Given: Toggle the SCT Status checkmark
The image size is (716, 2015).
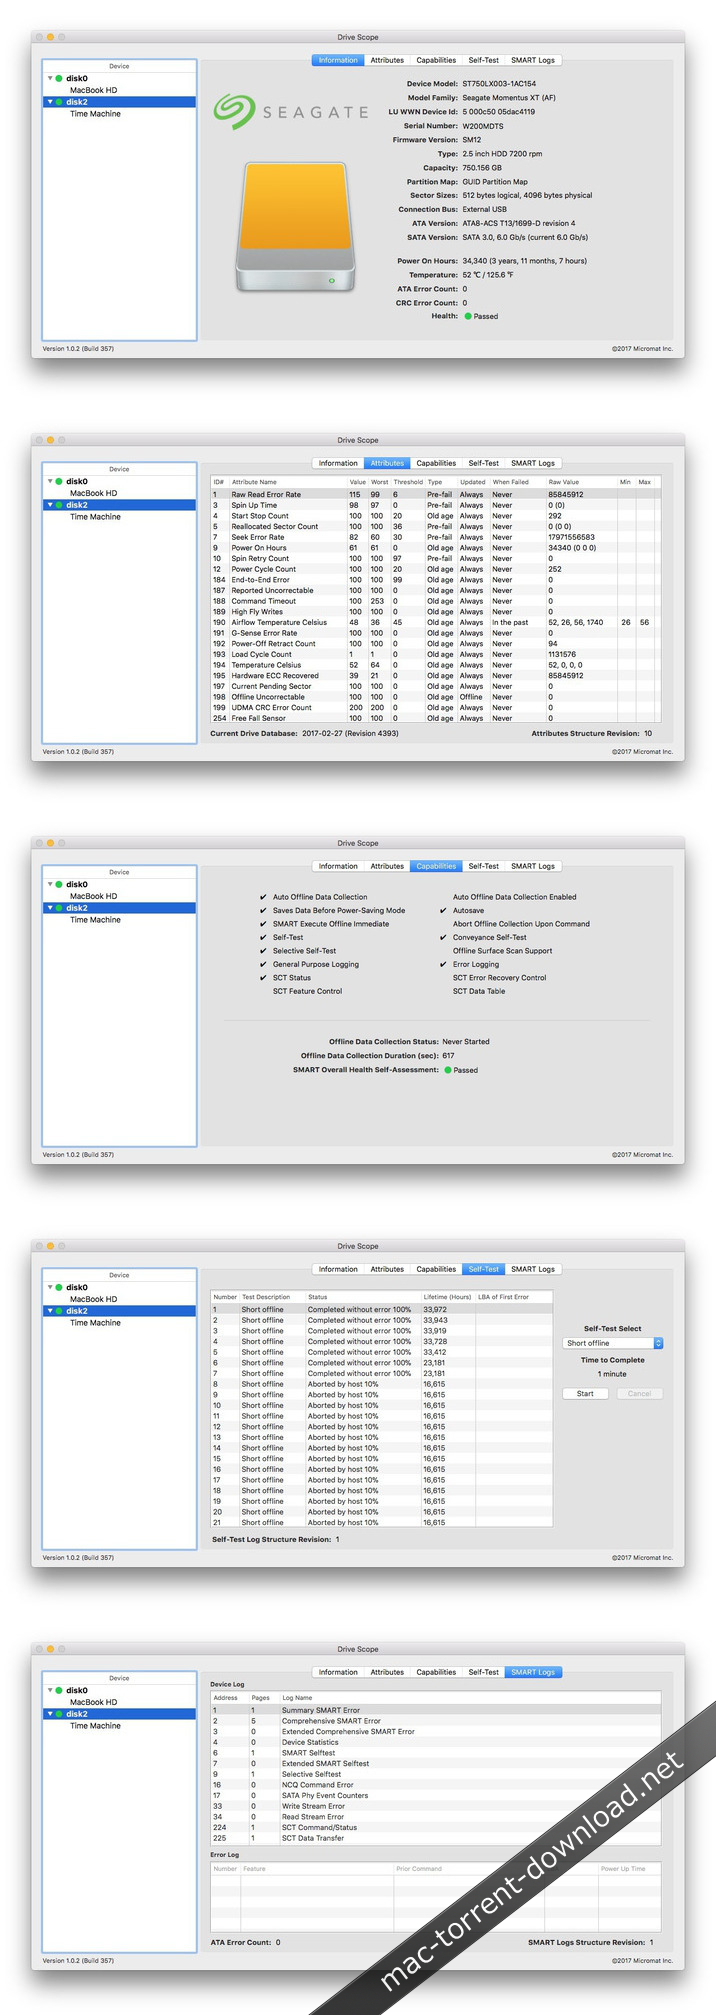Looking at the screenshot, I should [263, 978].
